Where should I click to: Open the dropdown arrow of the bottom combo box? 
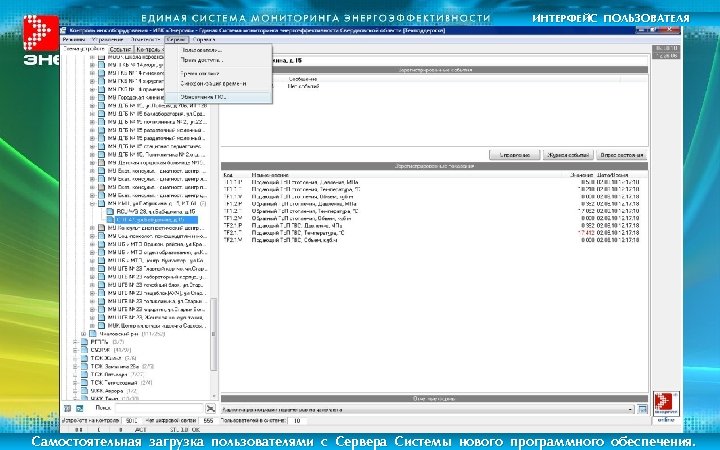point(631,409)
